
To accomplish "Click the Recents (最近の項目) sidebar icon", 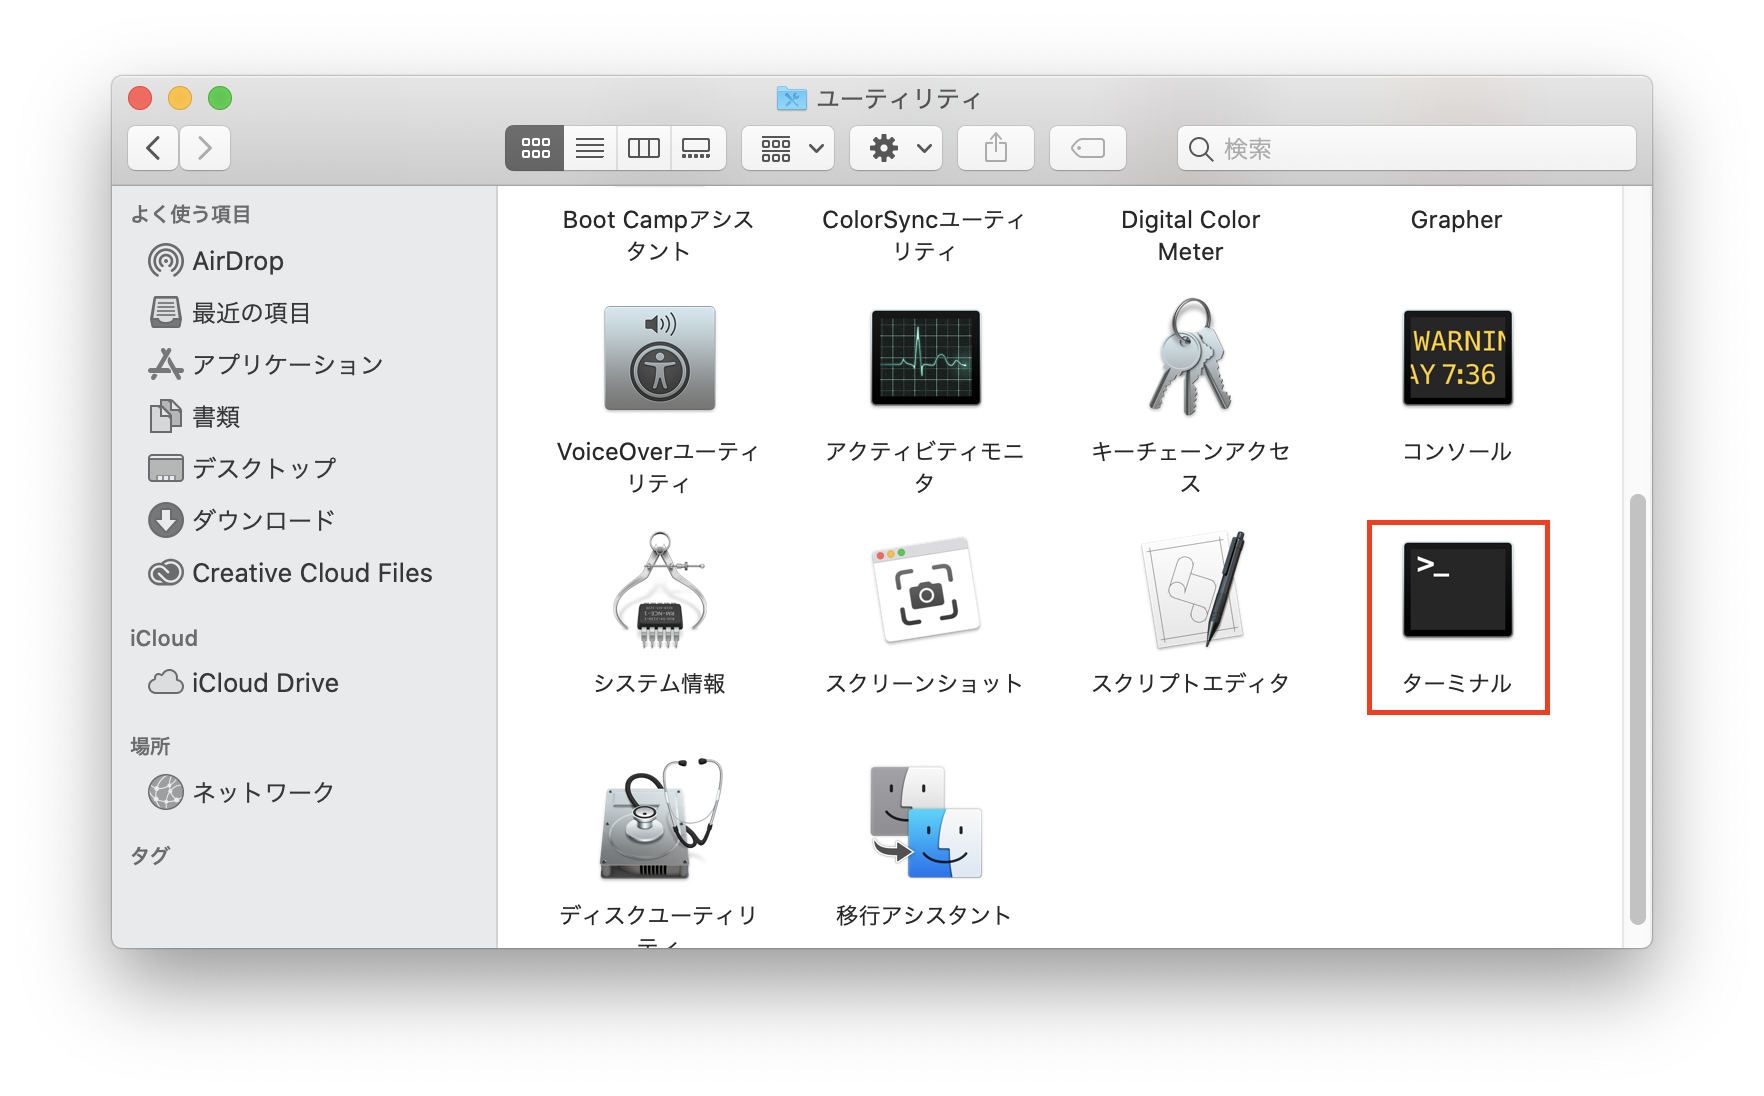I will [x=166, y=313].
